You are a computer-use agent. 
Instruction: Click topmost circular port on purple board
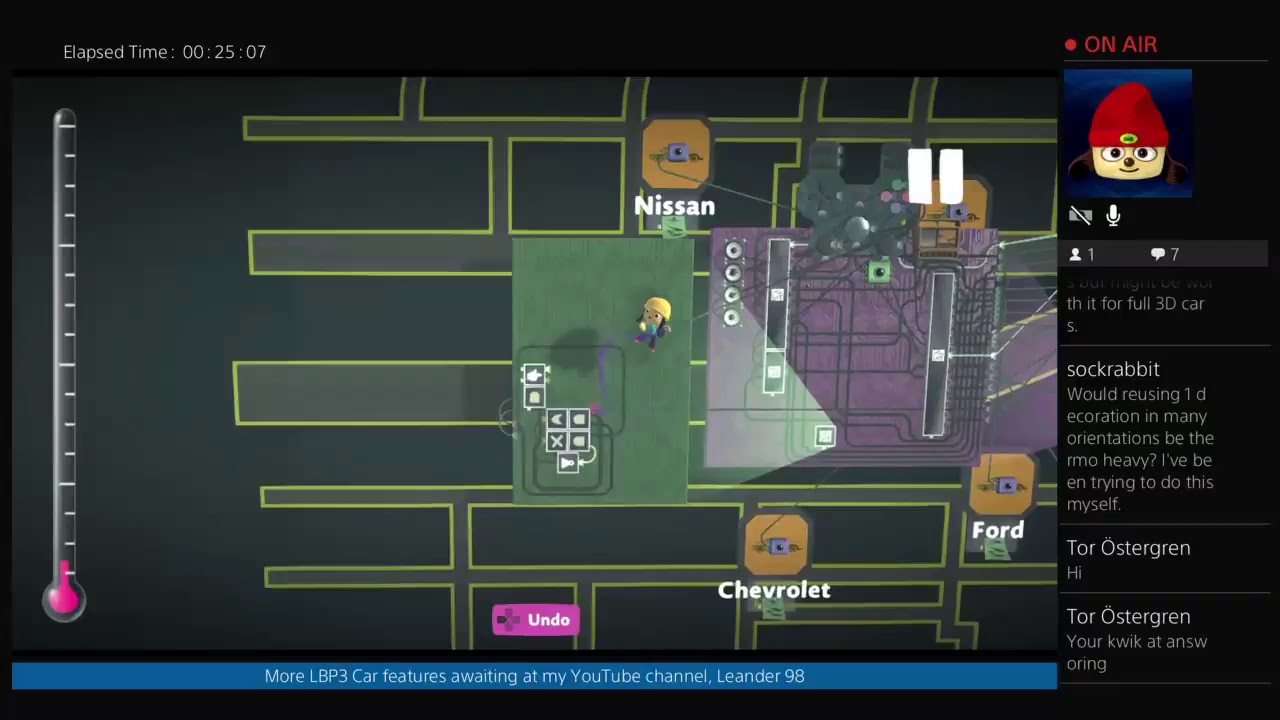[x=734, y=250]
